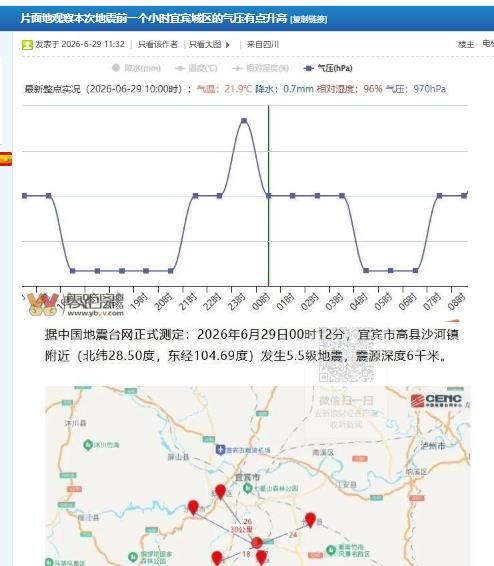Click the 蜀南竹海 scenic area icon
Viewport: 494px width, 566px height.
pyautogui.click(x=331, y=550)
